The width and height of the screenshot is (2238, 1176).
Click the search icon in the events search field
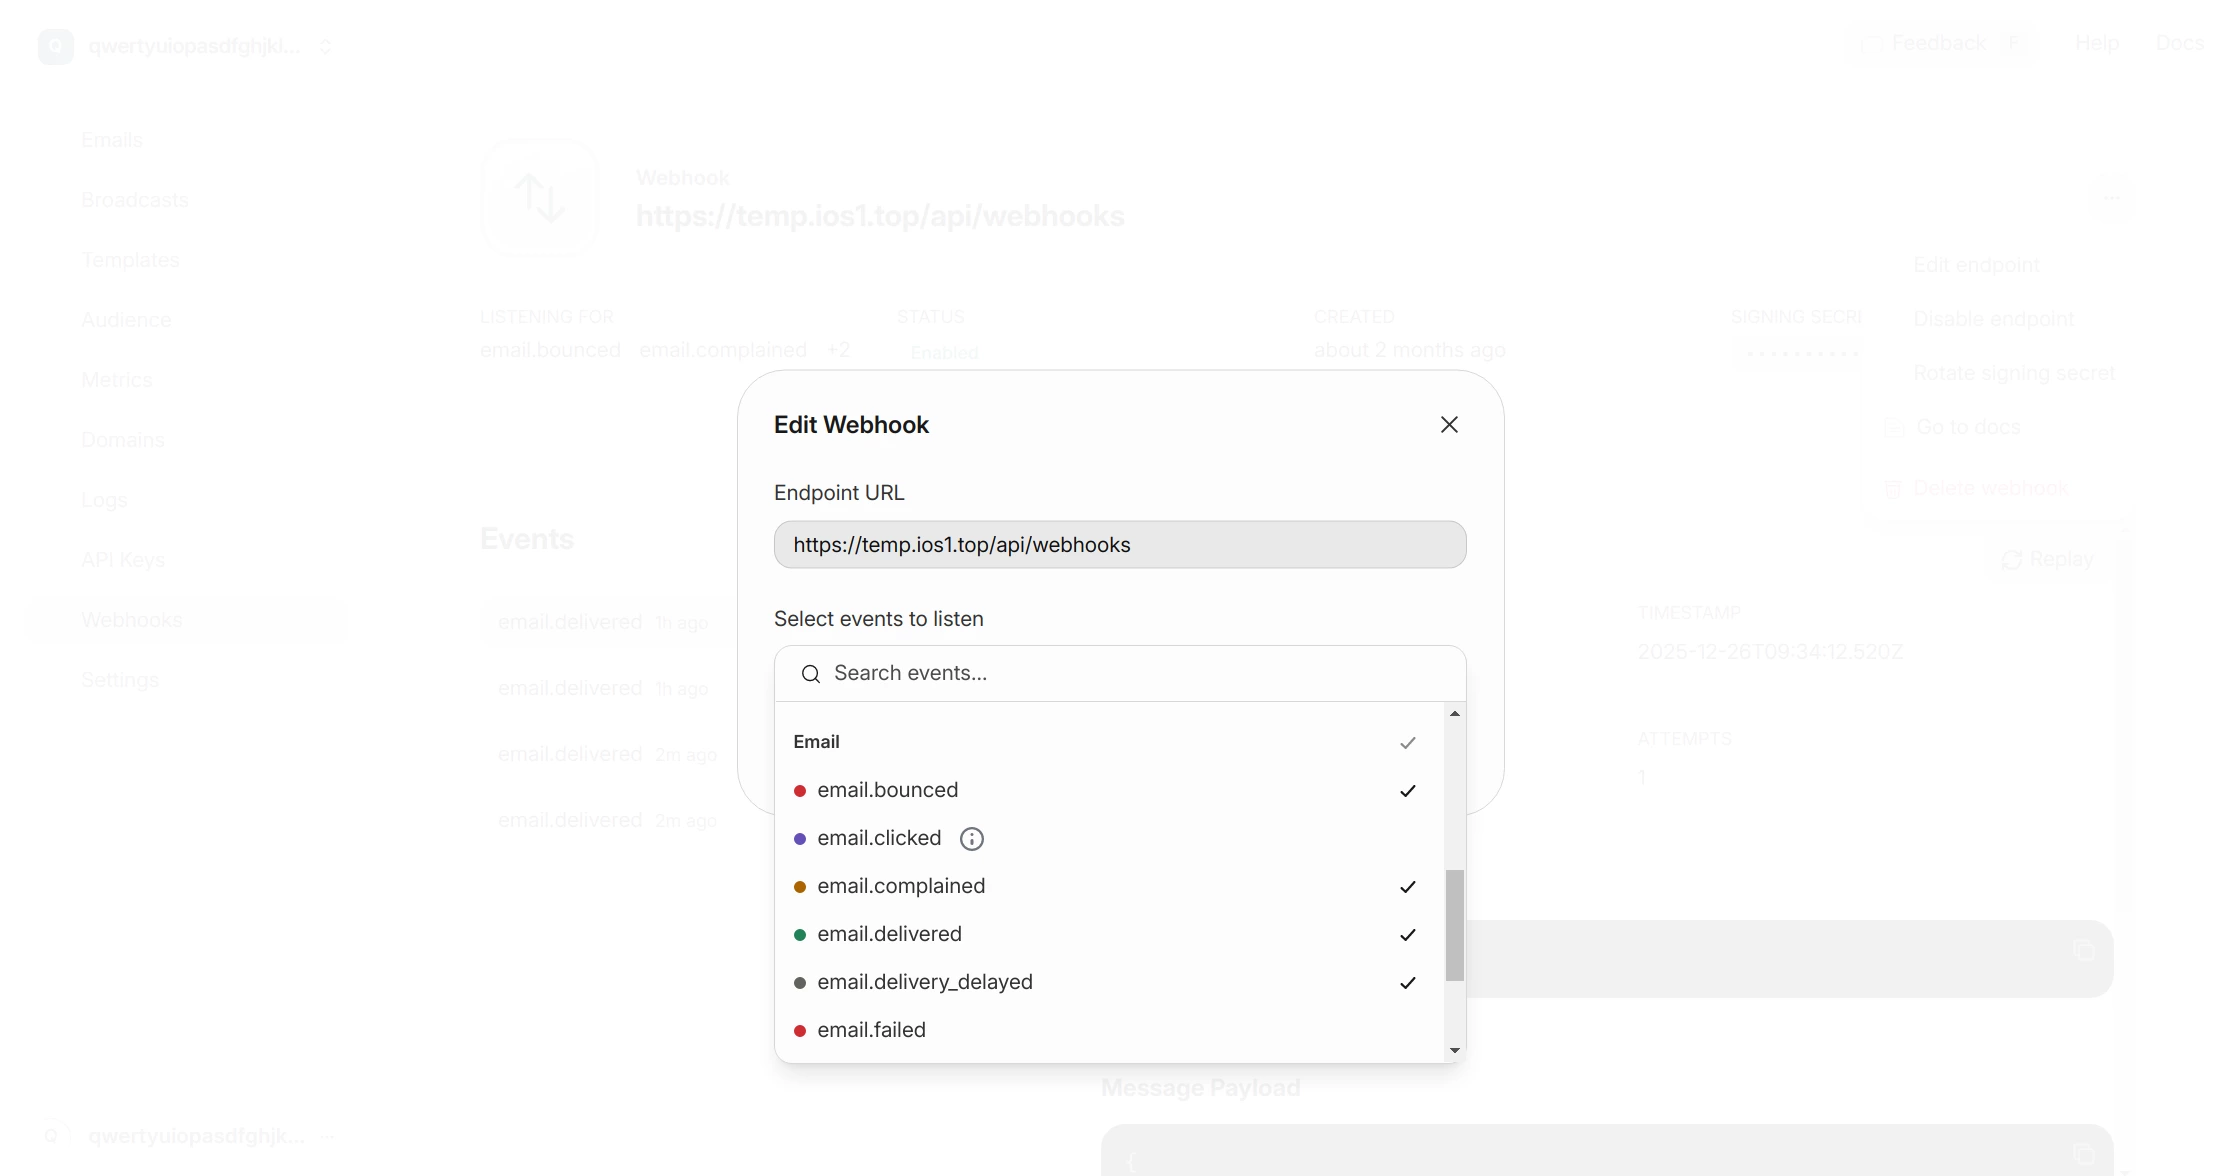tap(810, 673)
